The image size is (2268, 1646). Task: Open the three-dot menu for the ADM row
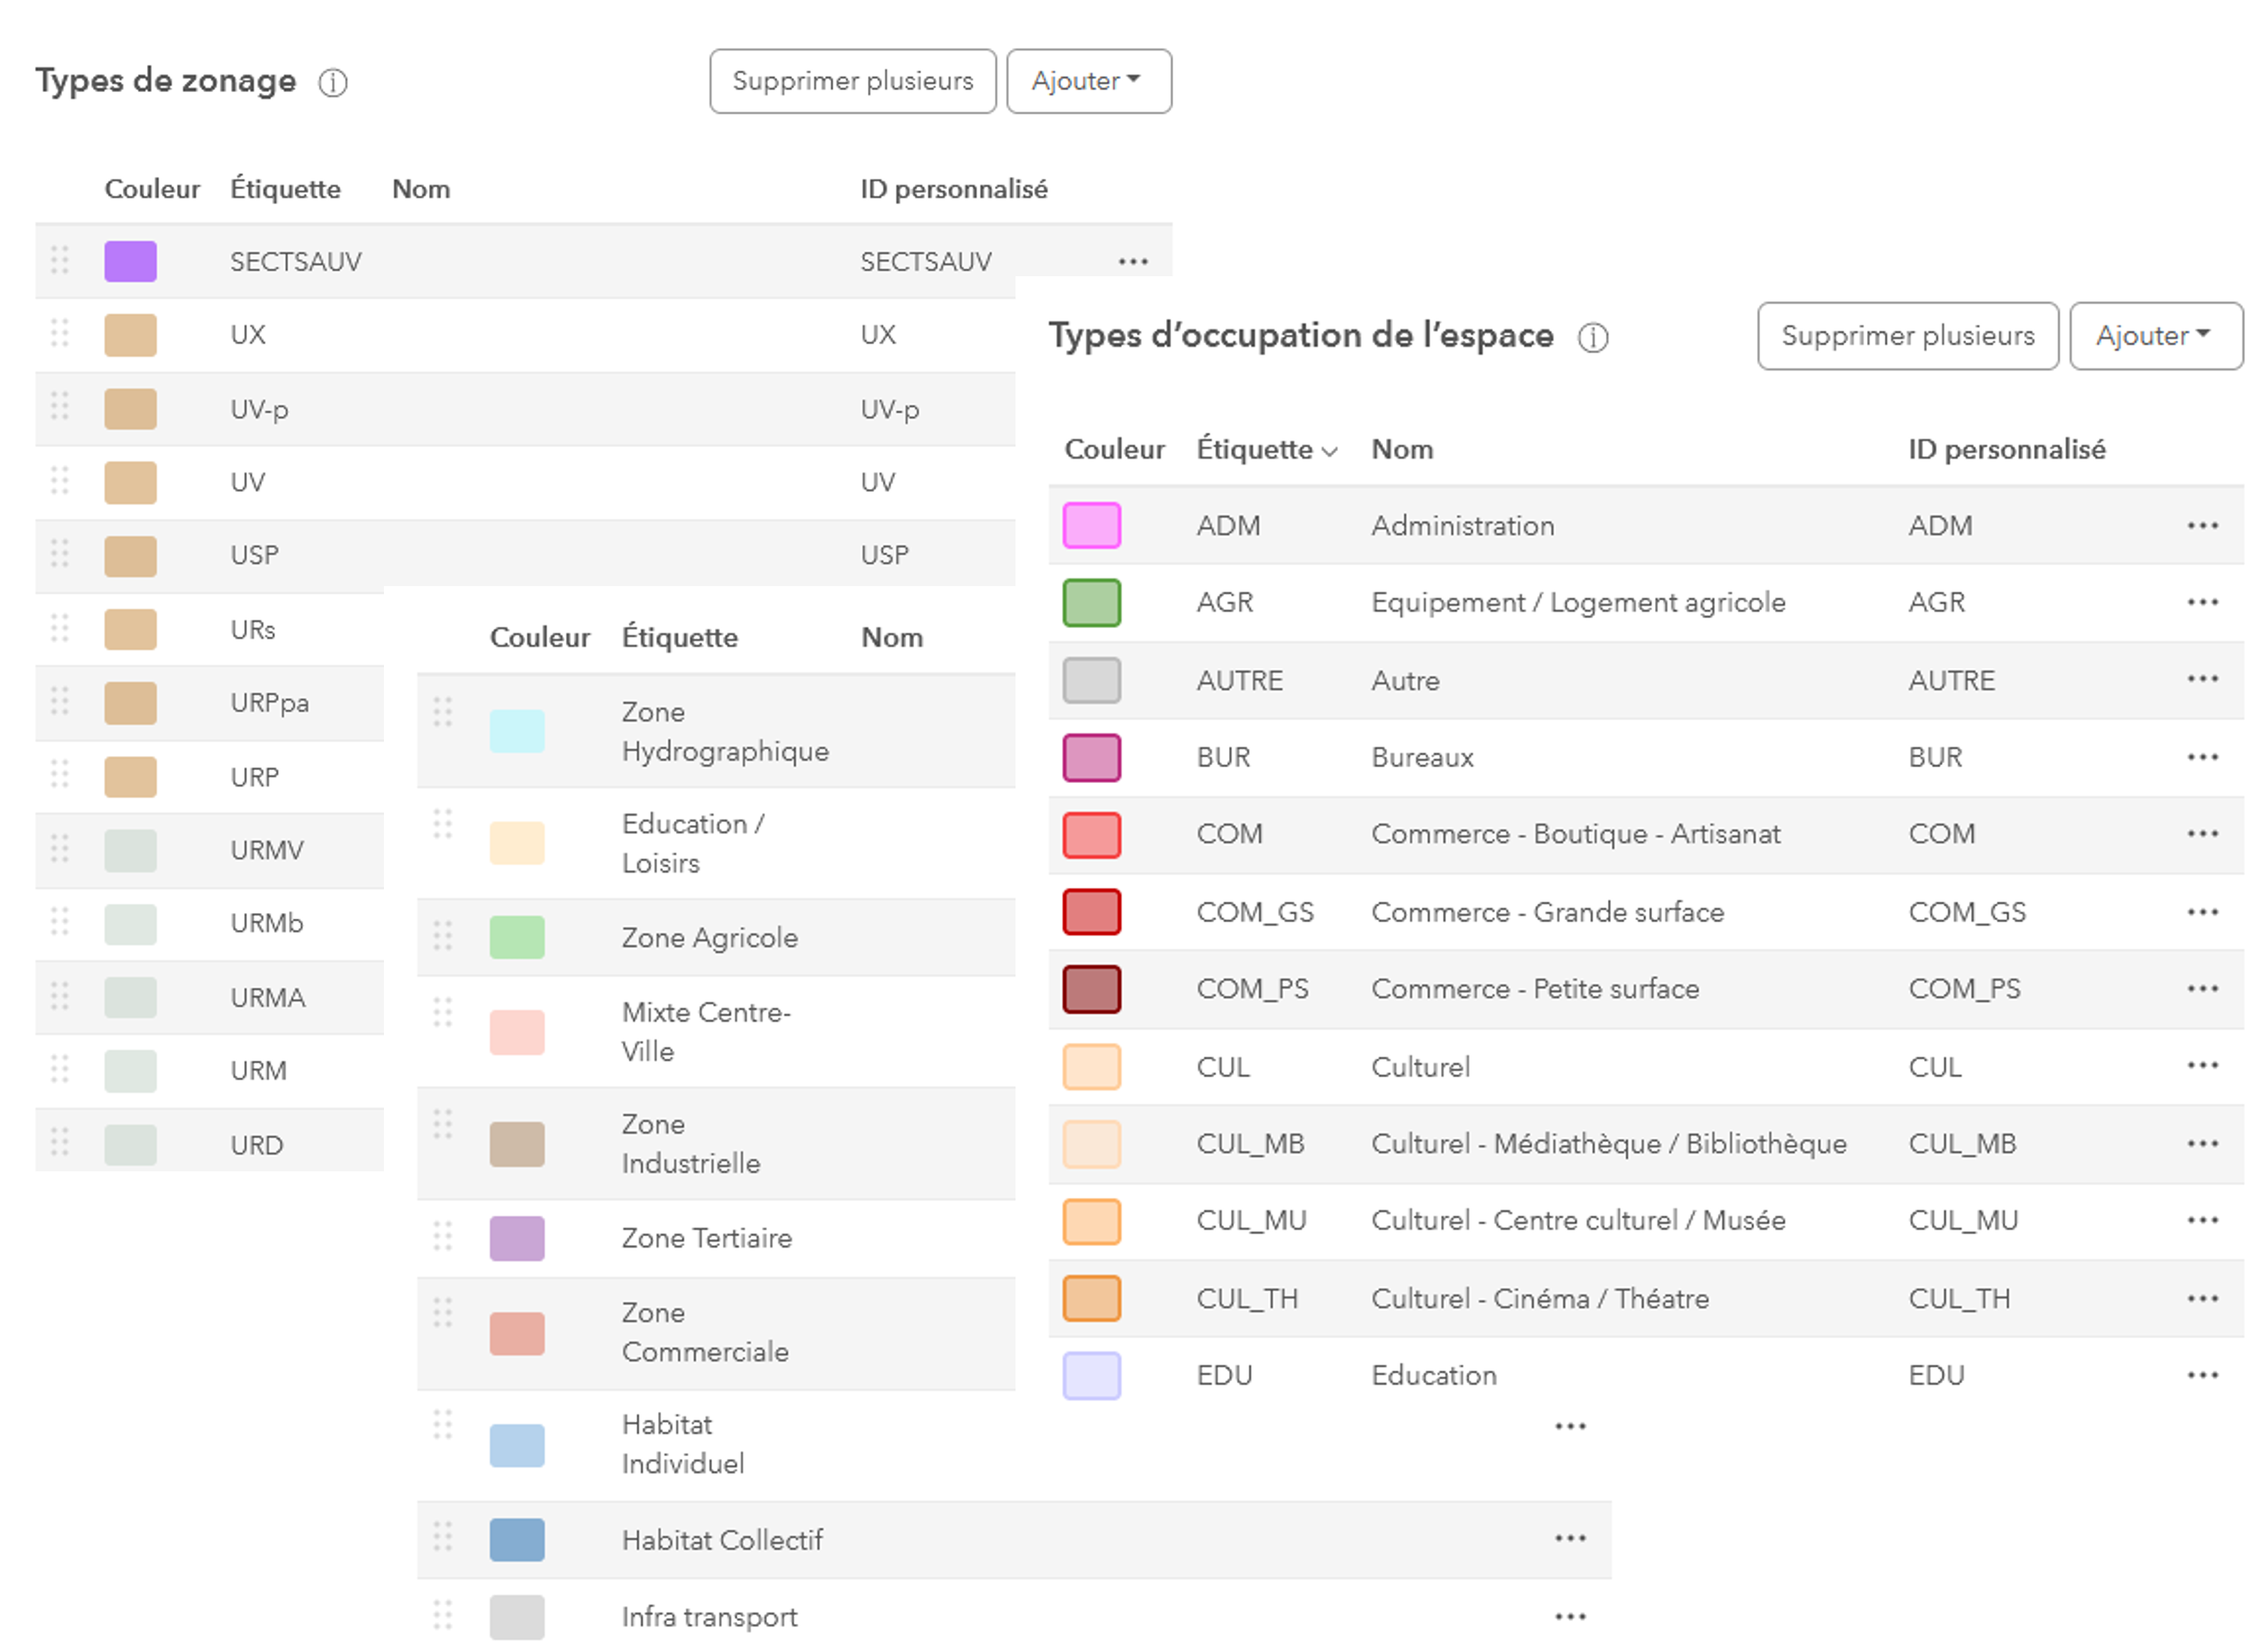point(2202,526)
